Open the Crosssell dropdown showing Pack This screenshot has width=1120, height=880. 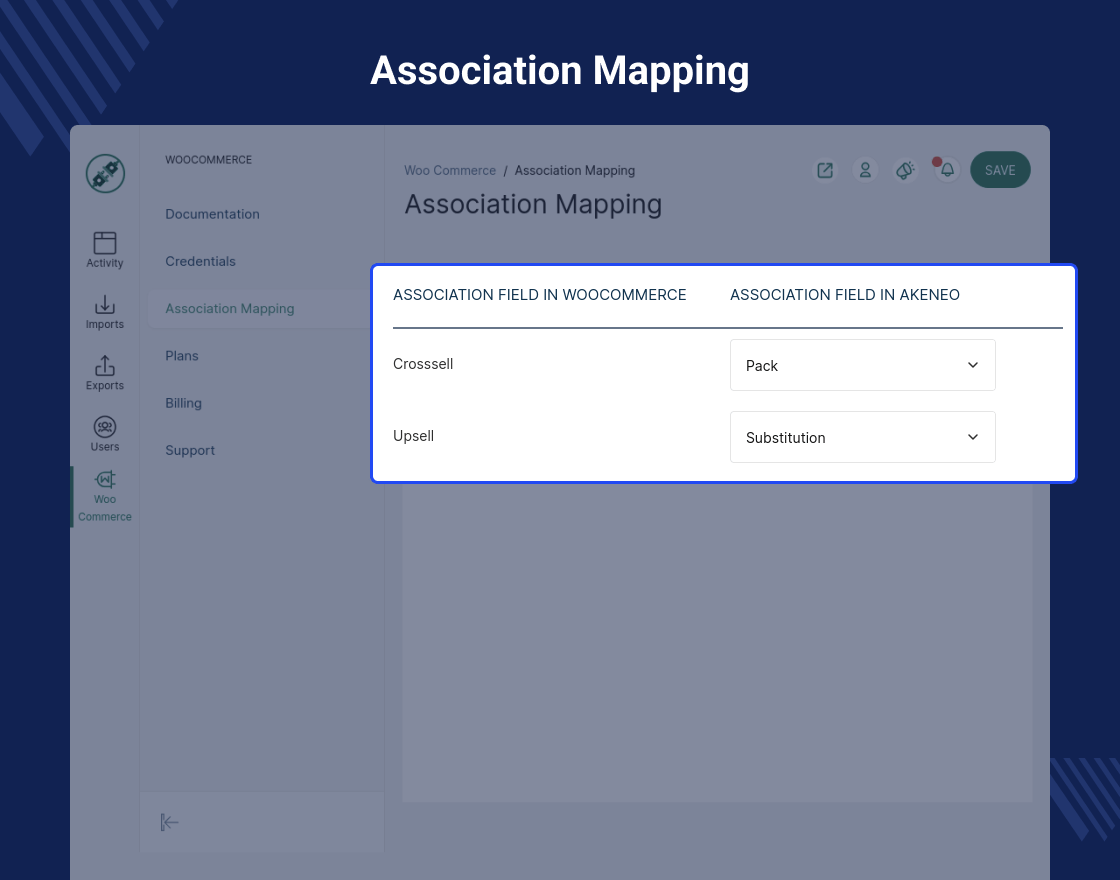pos(863,365)
